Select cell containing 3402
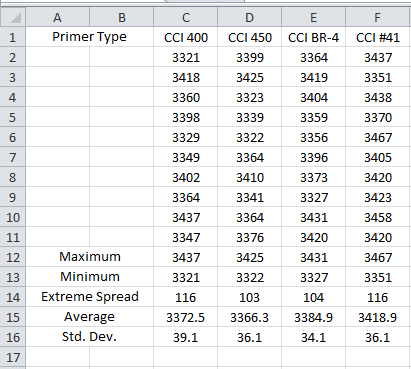Image resolution: width=411 pixels, height=369 pixels. [x=186, y=177]
